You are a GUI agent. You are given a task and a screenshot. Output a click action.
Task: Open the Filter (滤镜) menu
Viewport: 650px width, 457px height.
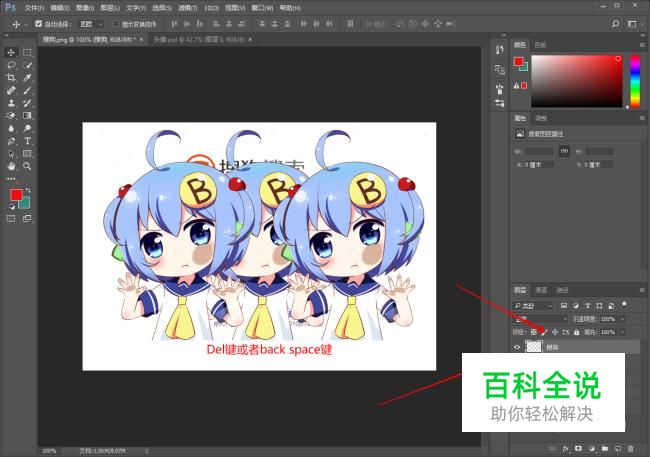(187, 8)
